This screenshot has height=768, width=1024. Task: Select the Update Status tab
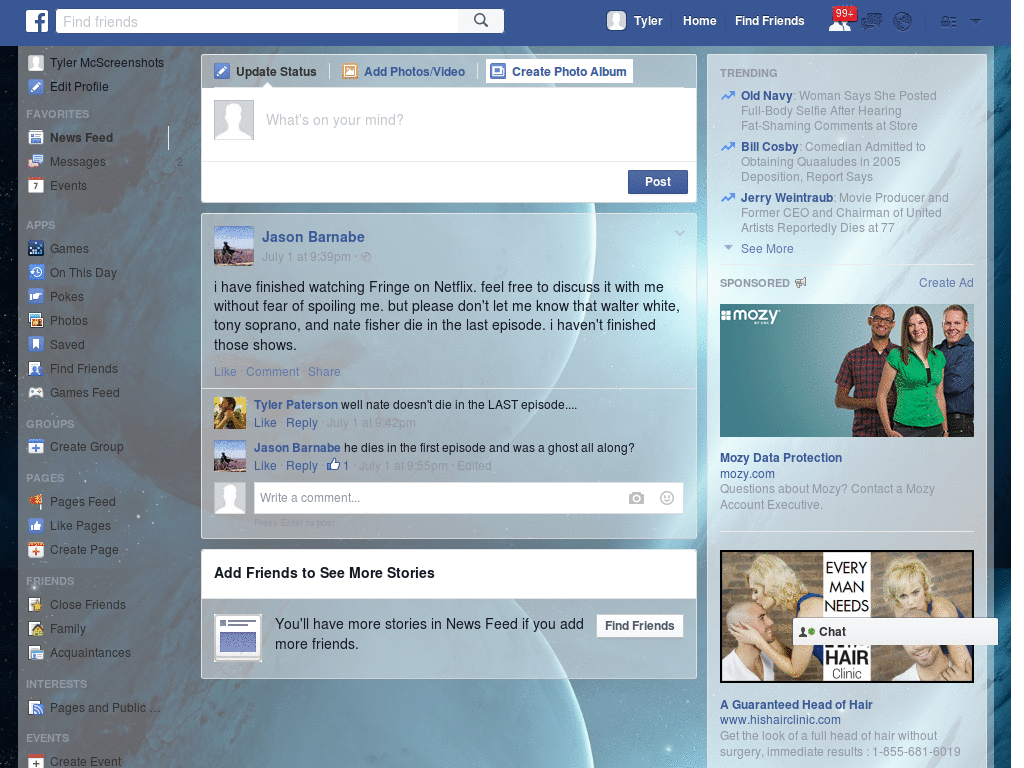tap(266, 71)
